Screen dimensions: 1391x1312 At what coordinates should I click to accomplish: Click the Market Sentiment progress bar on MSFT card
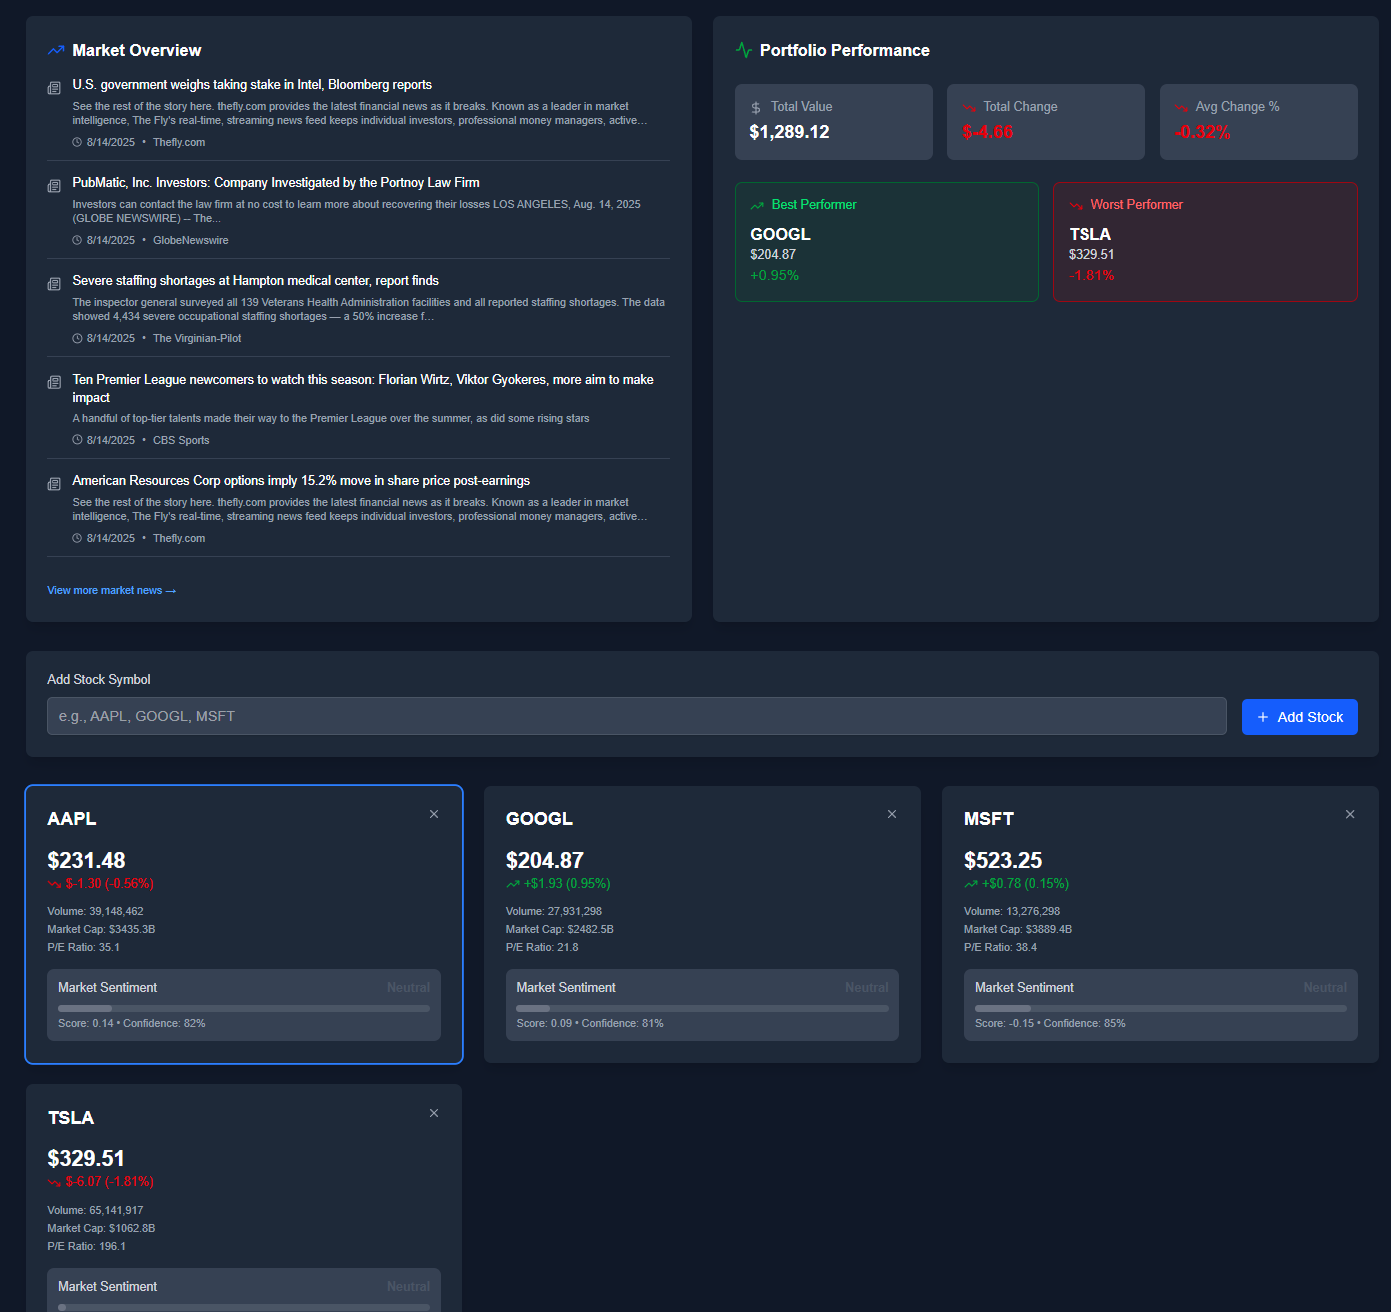pyautogui.click(x=1160, y=1007)
